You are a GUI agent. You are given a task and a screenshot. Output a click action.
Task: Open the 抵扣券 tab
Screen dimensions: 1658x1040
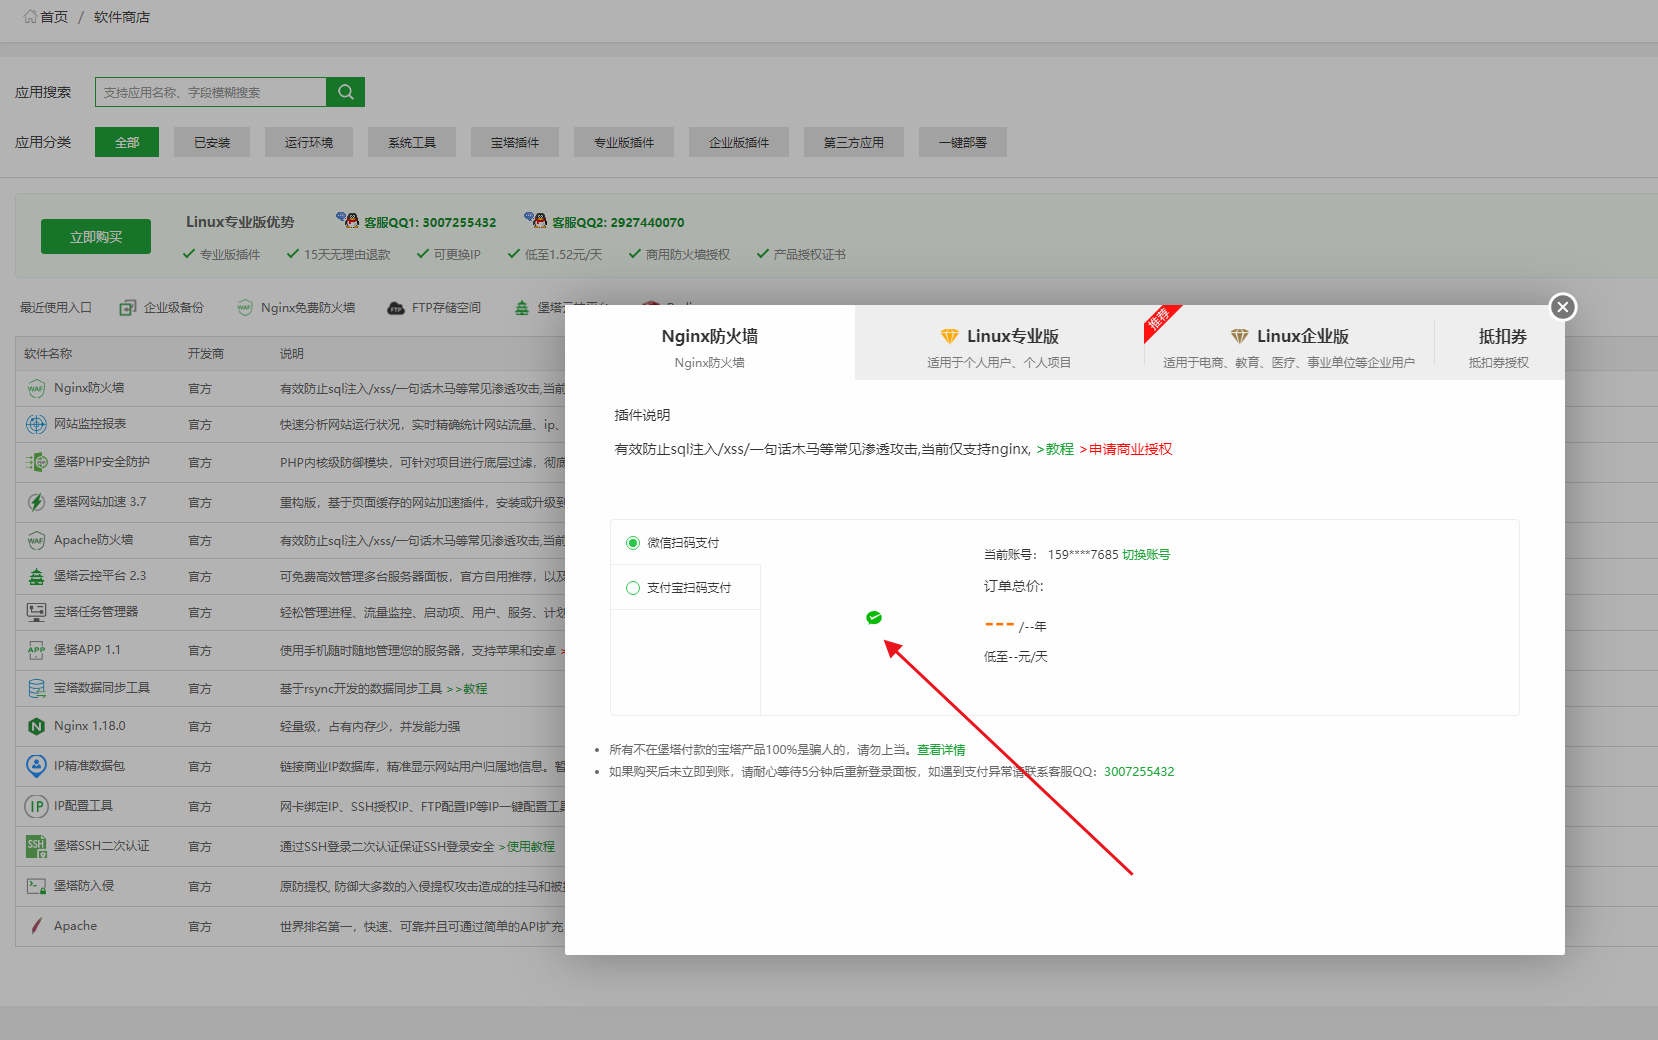pos(1502,336)
